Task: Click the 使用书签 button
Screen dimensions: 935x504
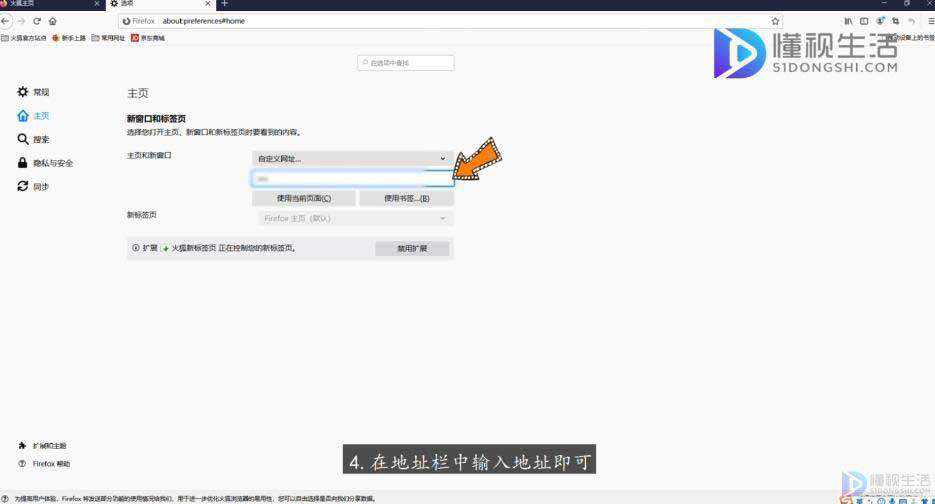Action: coord(407,198)
